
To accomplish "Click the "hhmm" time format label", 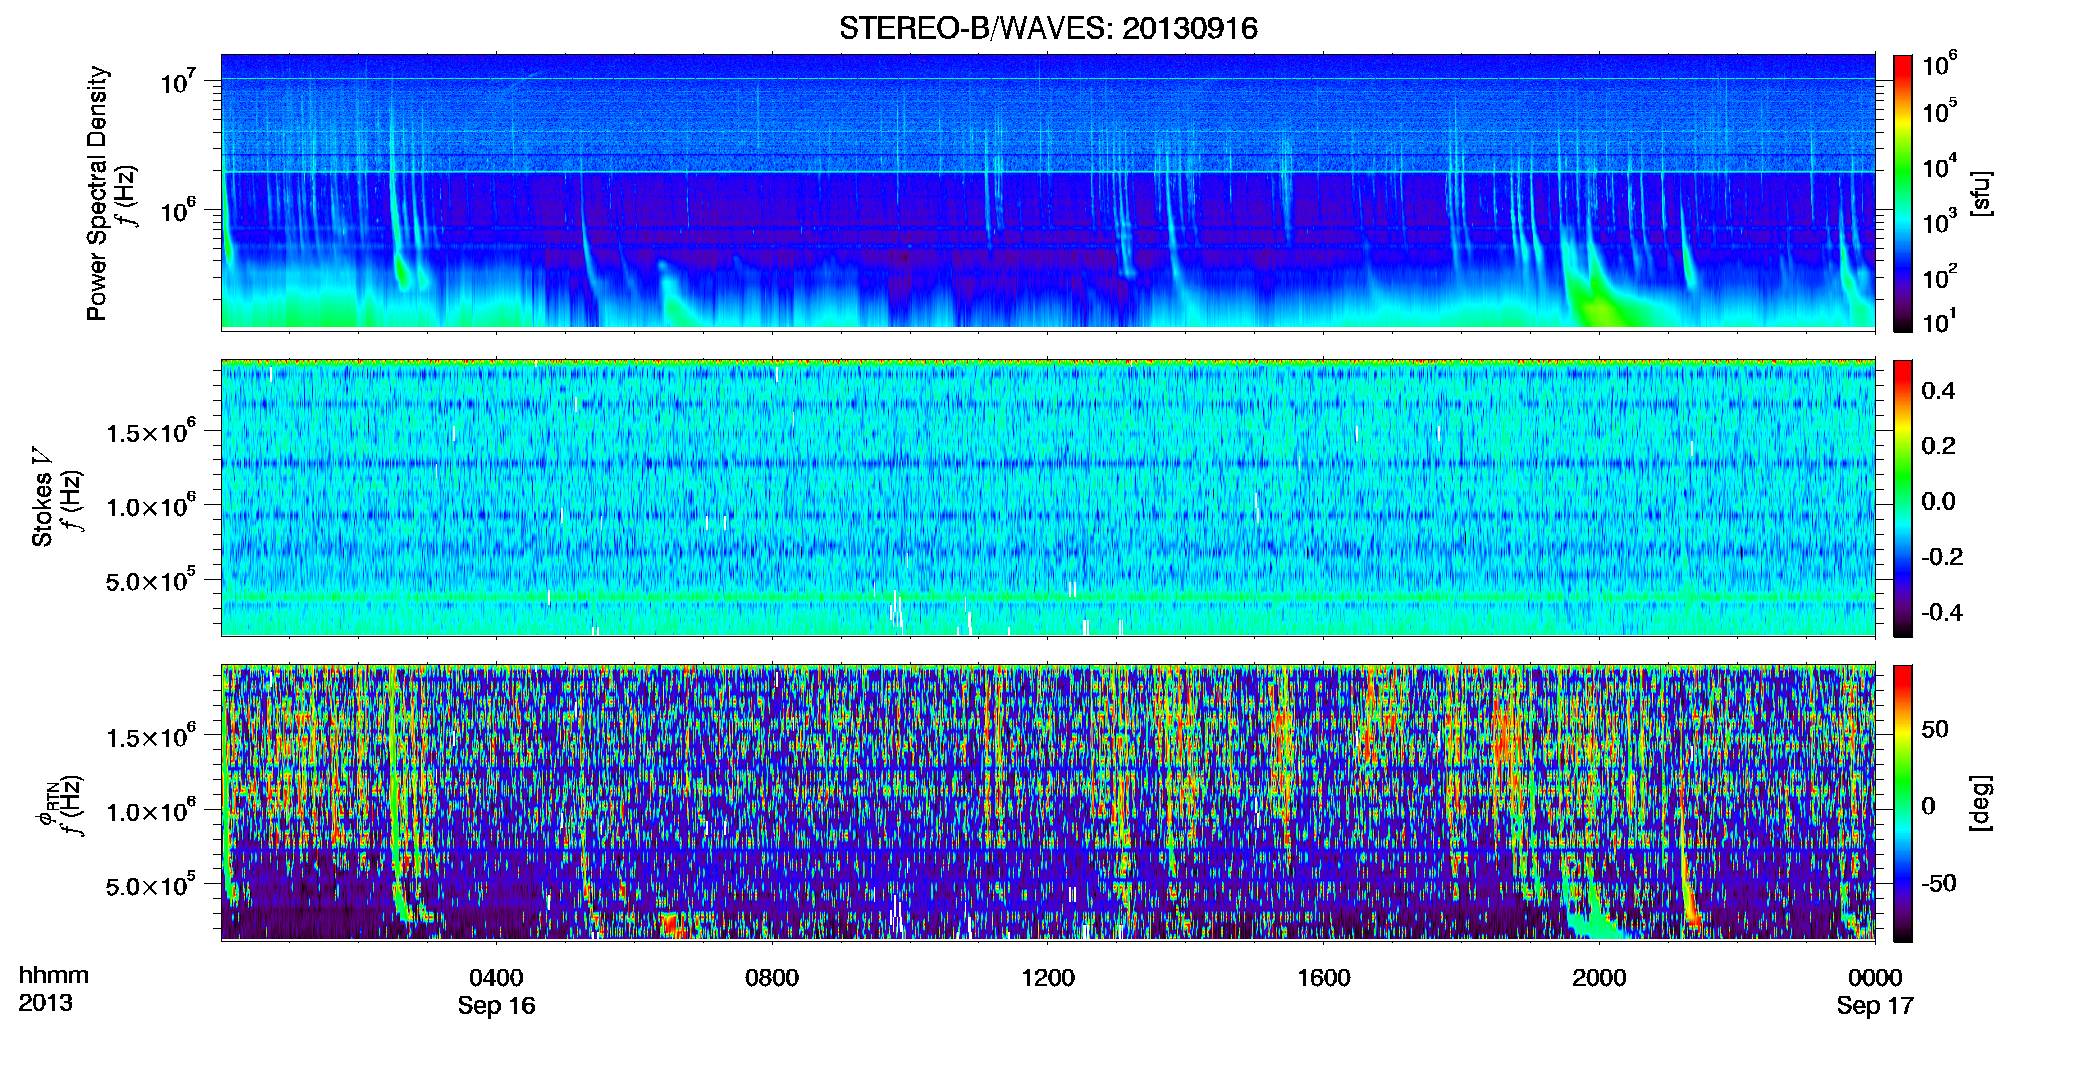I will tap(54, 976).
